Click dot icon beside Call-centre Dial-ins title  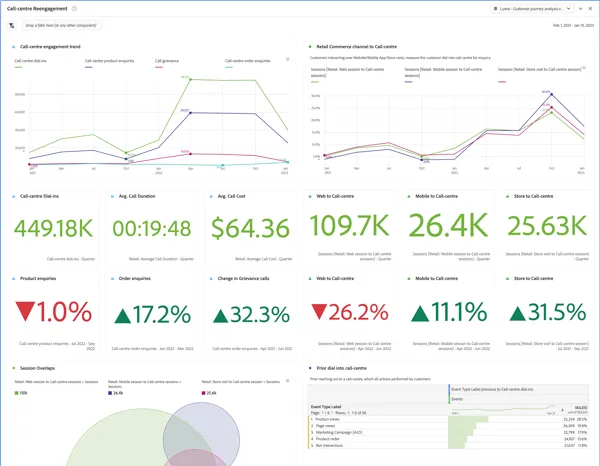click(x=14, y=196)
